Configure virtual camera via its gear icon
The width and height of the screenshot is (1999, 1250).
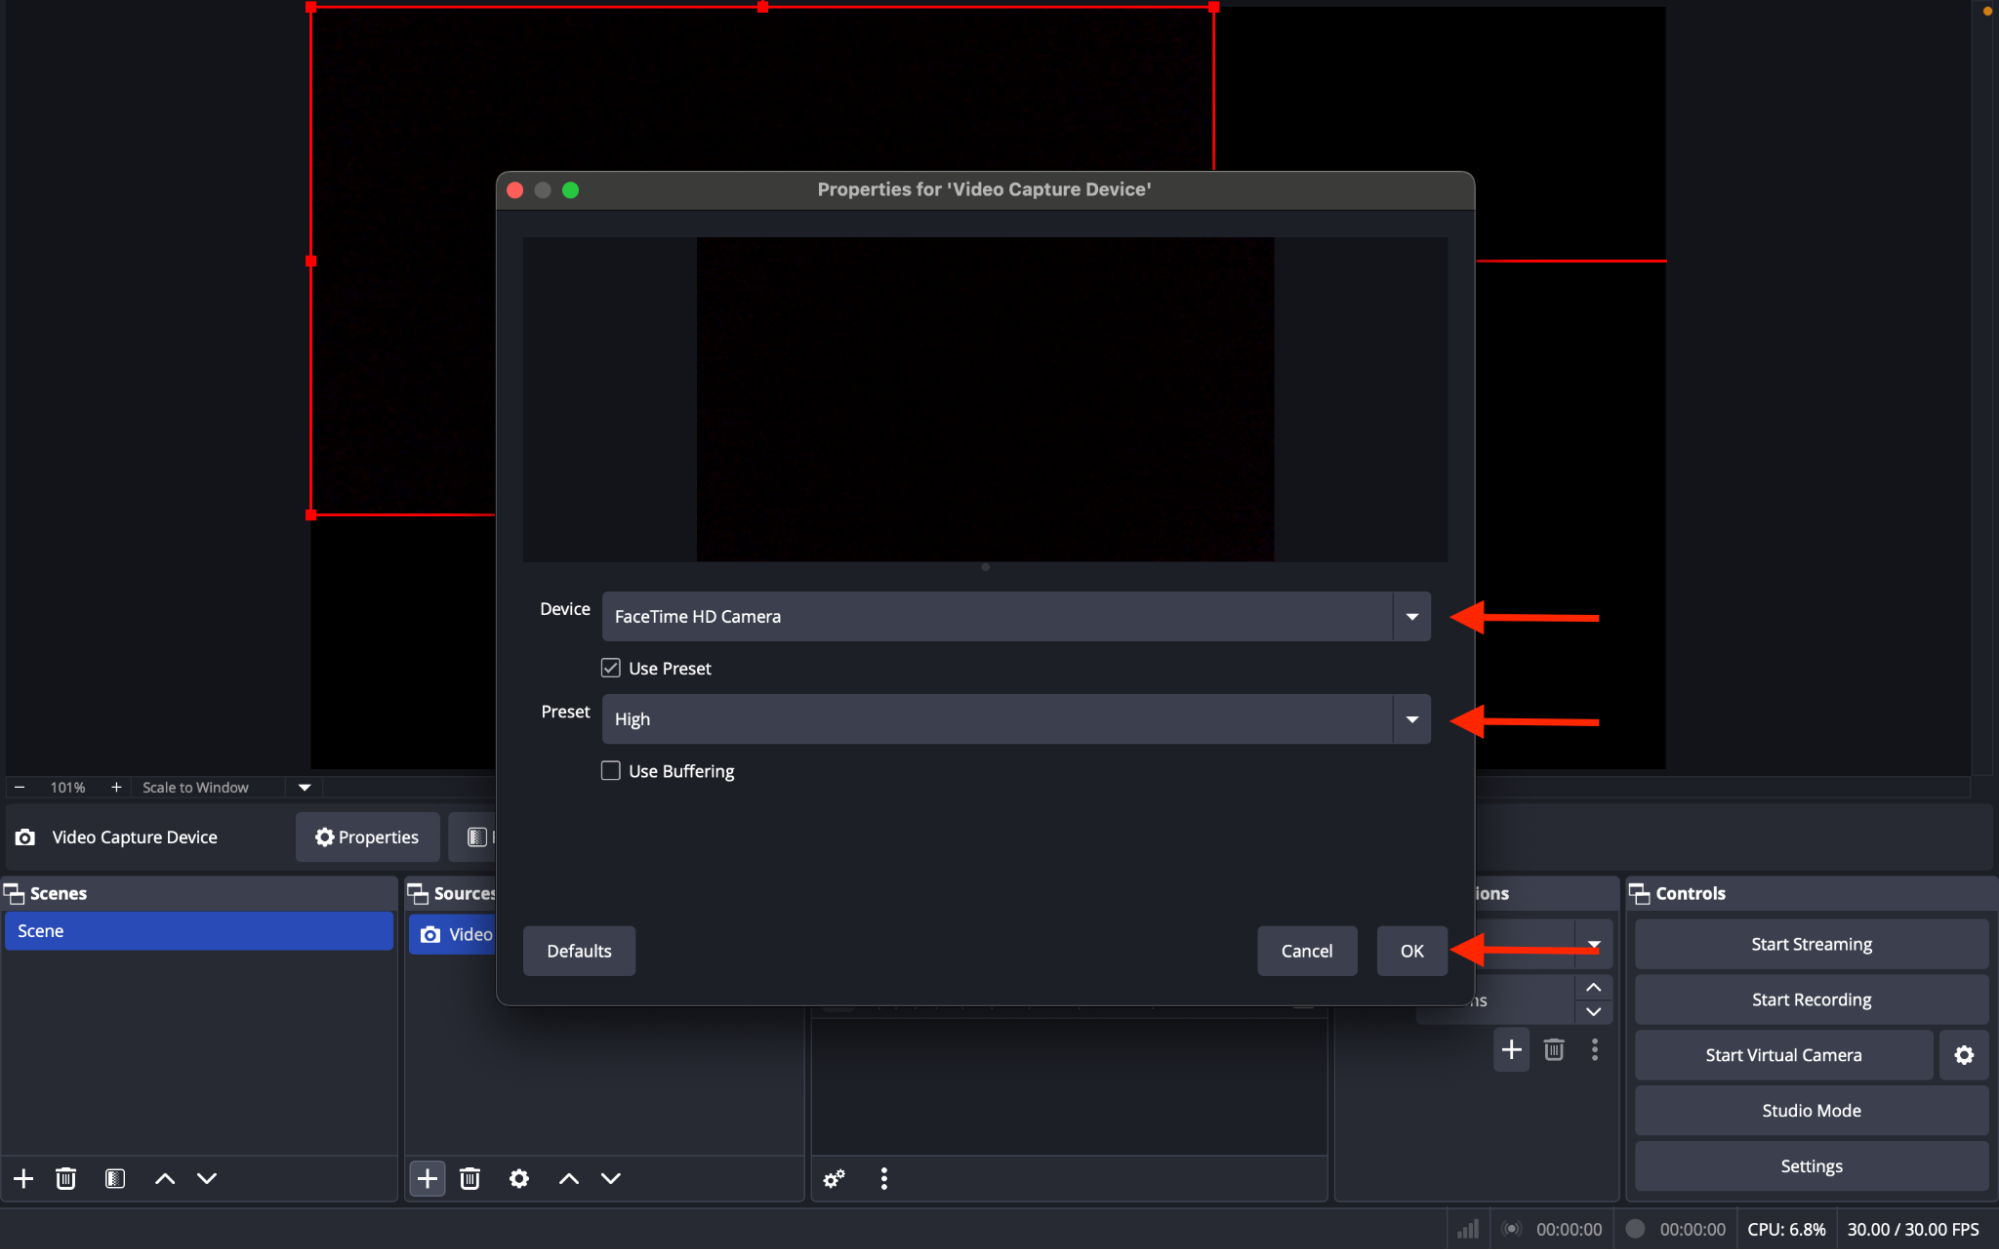click(1963, 1054)
